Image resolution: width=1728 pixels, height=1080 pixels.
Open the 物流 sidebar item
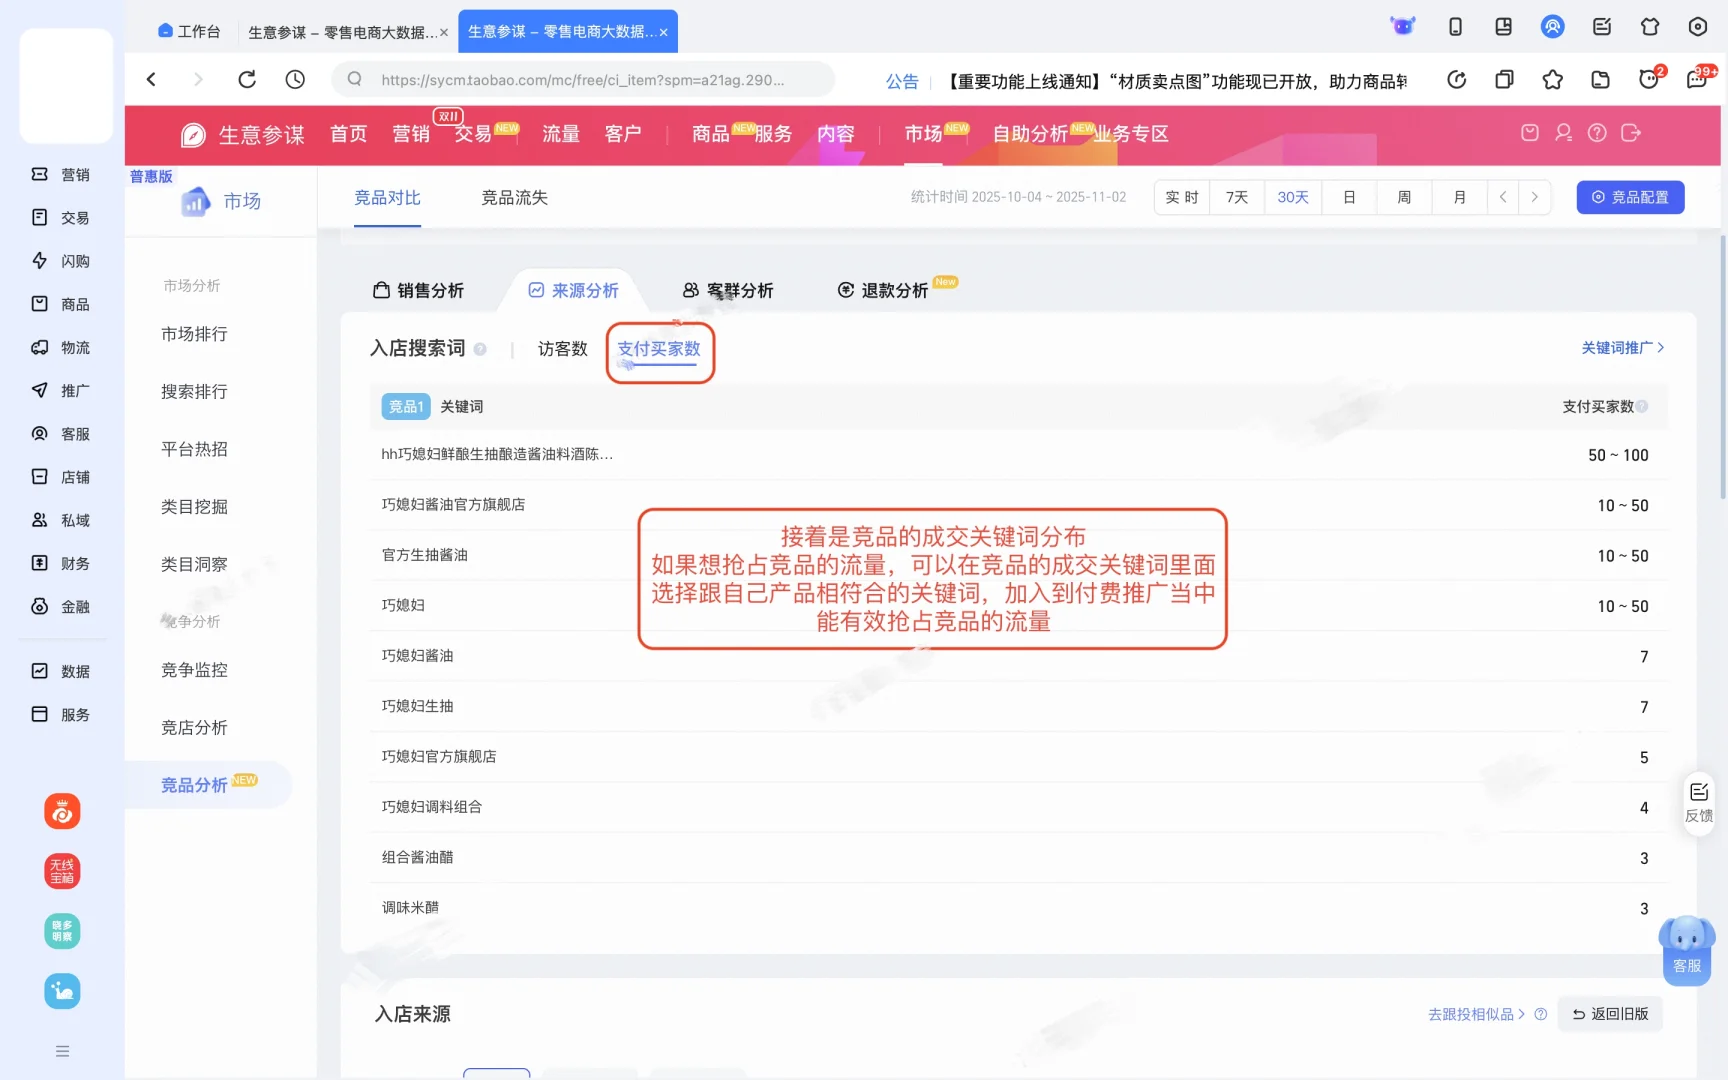(x=61, y=348)
